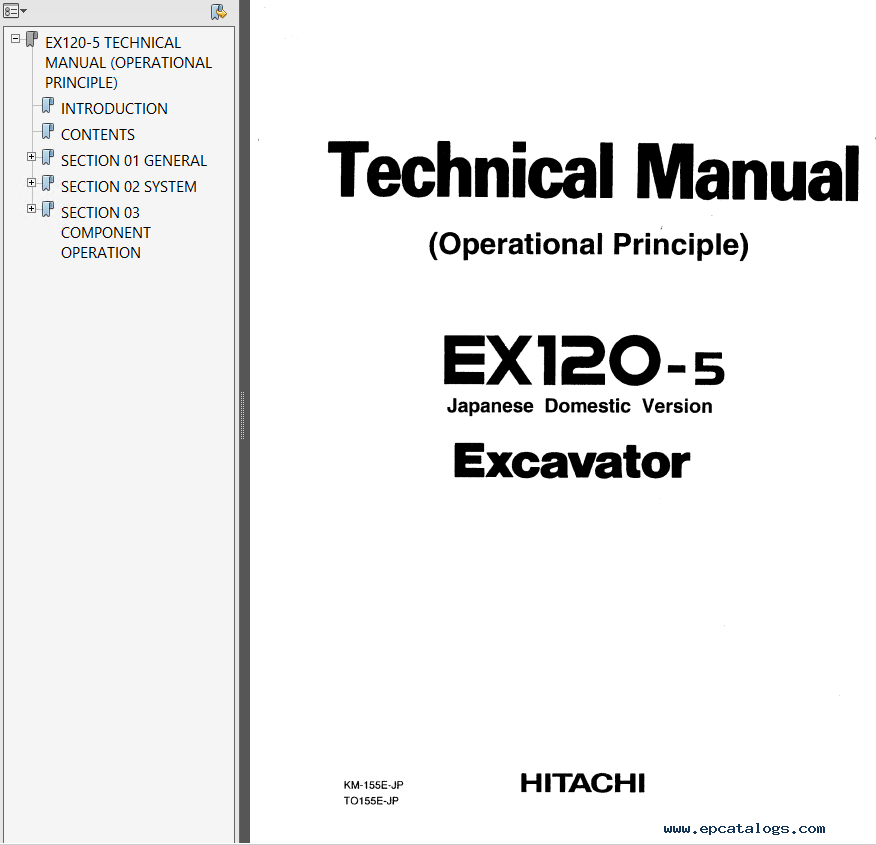Click the KM-155E-JP document code
876x845 pixels.
(x=374, y=785)
